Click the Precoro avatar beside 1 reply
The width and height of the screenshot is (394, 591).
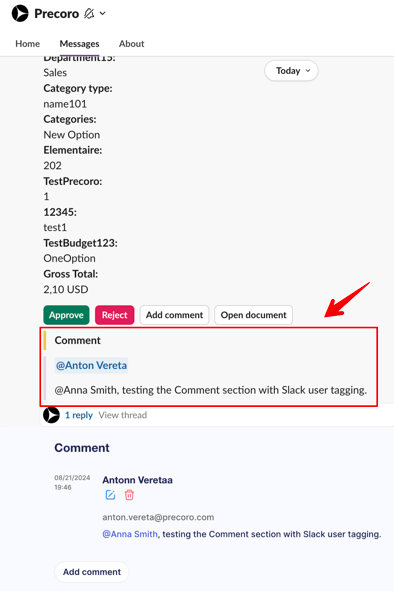pyautogui.click(x=51, y=415)
